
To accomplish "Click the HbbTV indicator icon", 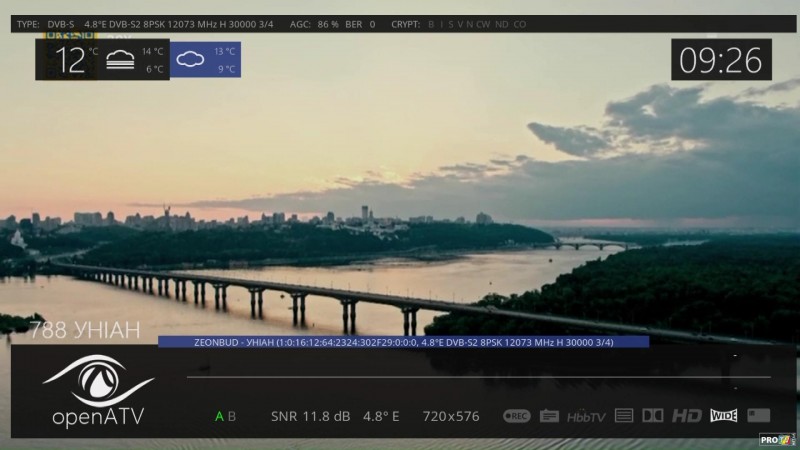I will pyautogui.click(x=586, y=416).
